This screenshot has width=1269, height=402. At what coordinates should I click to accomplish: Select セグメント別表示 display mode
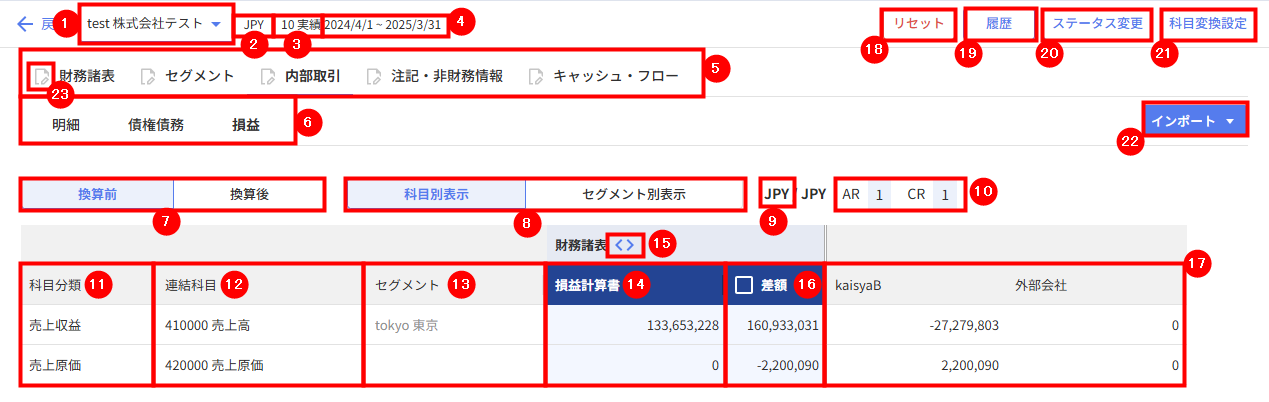pyautogui.click(x=634, y=194)
